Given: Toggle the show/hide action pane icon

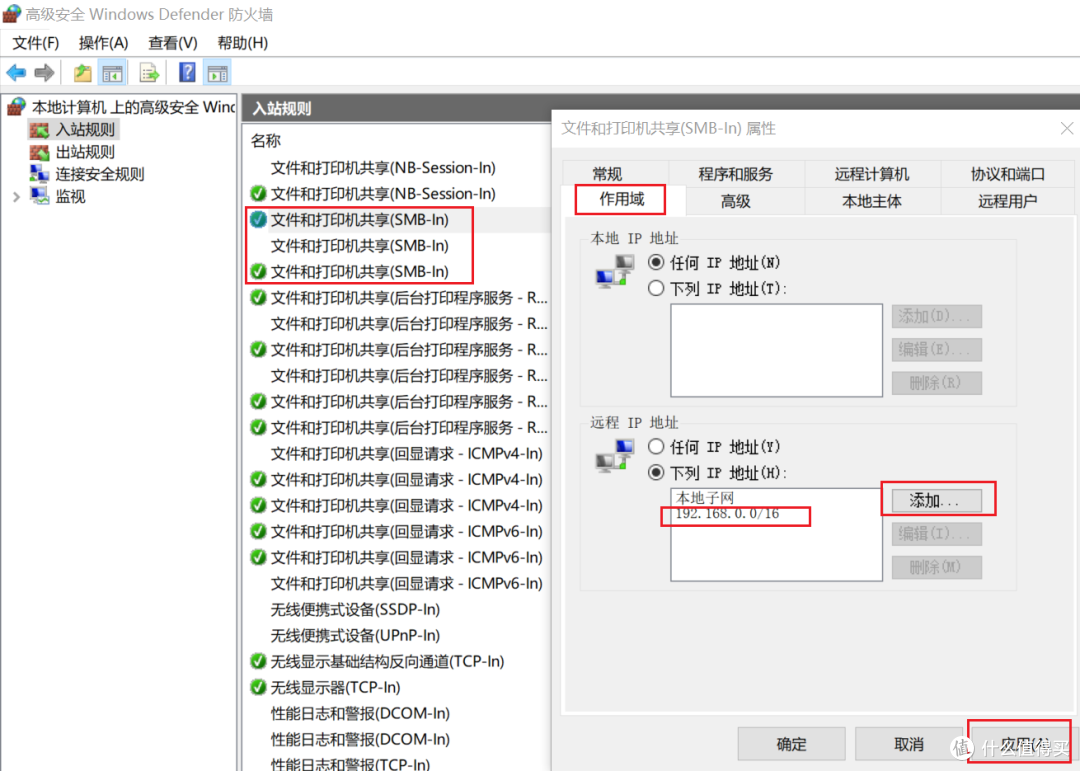Looking at the screenshot, I should point(218,72).
